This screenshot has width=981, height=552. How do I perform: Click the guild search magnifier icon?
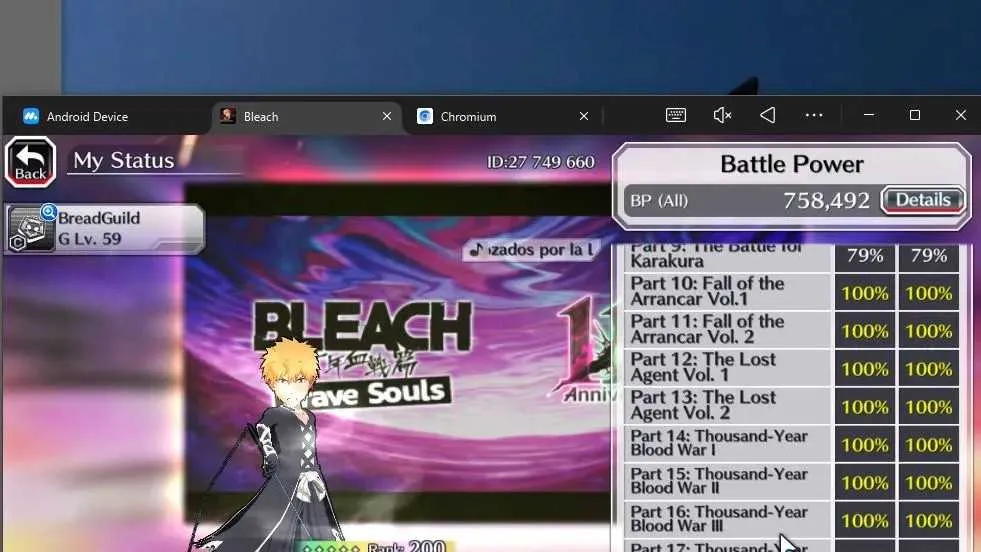[x=49, y=212]
